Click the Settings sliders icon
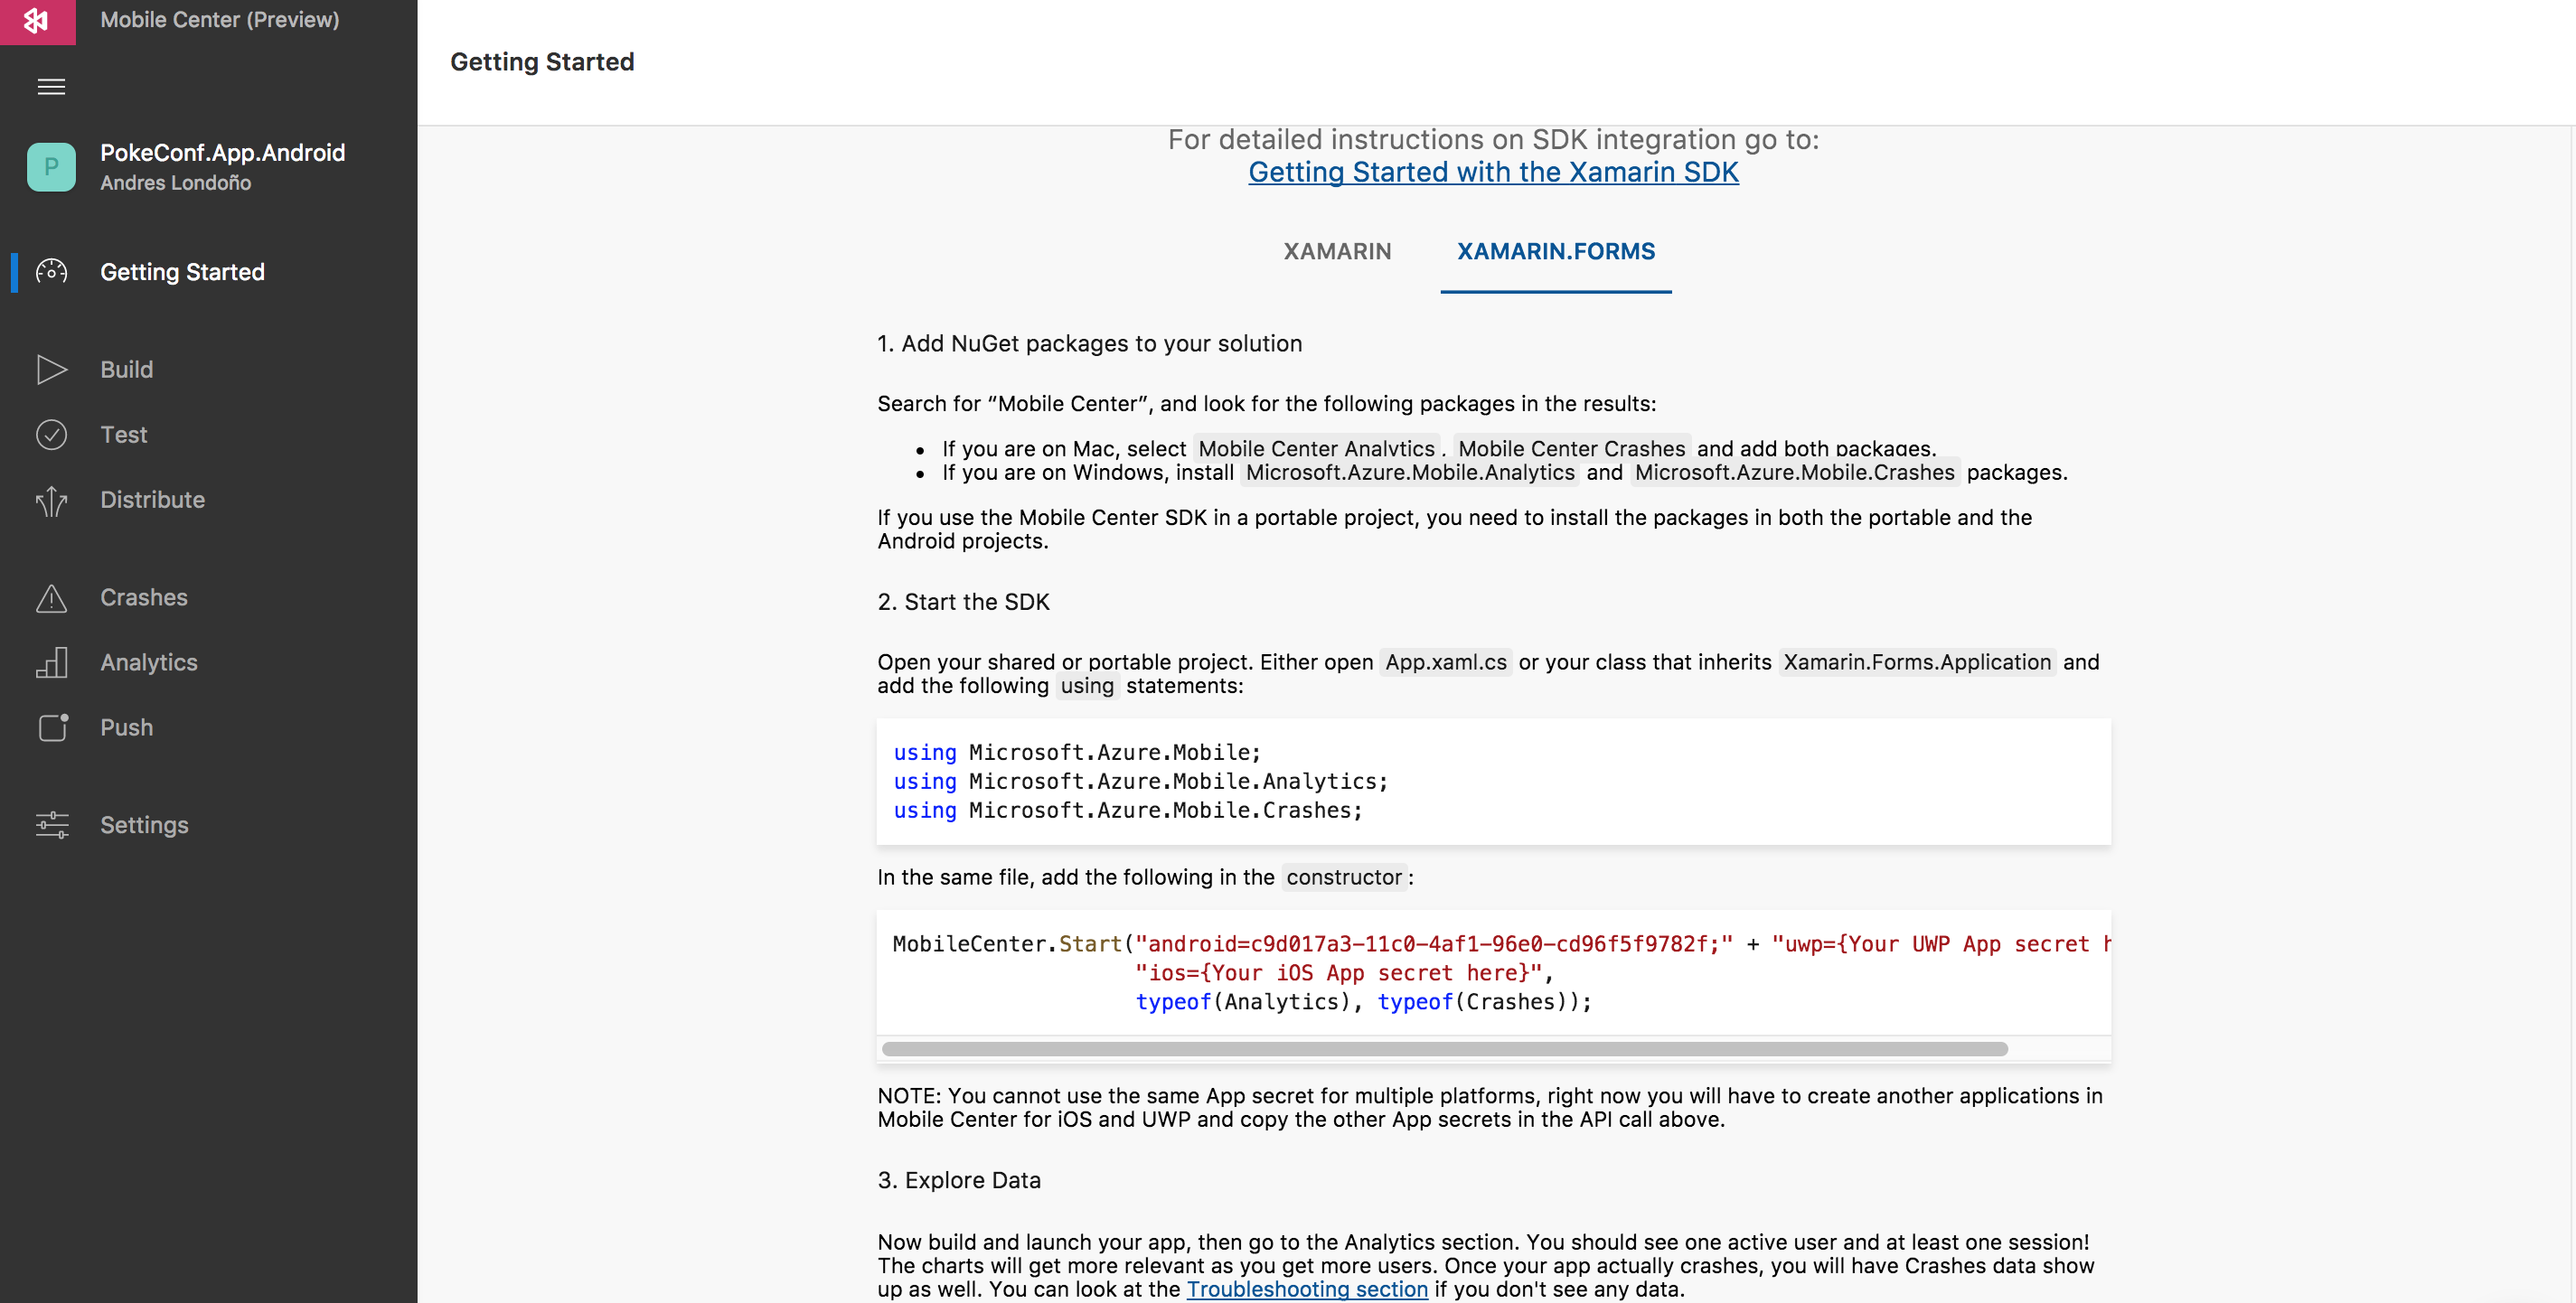This screenshot has height=1303, width=2576. point(51,825)
